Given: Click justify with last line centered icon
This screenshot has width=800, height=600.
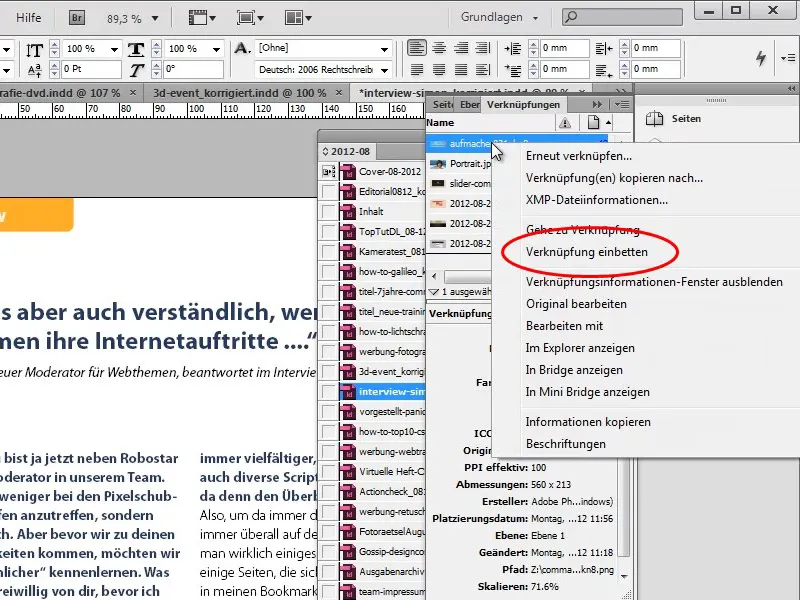Looking at the screenshot, I should coord(439,69).
